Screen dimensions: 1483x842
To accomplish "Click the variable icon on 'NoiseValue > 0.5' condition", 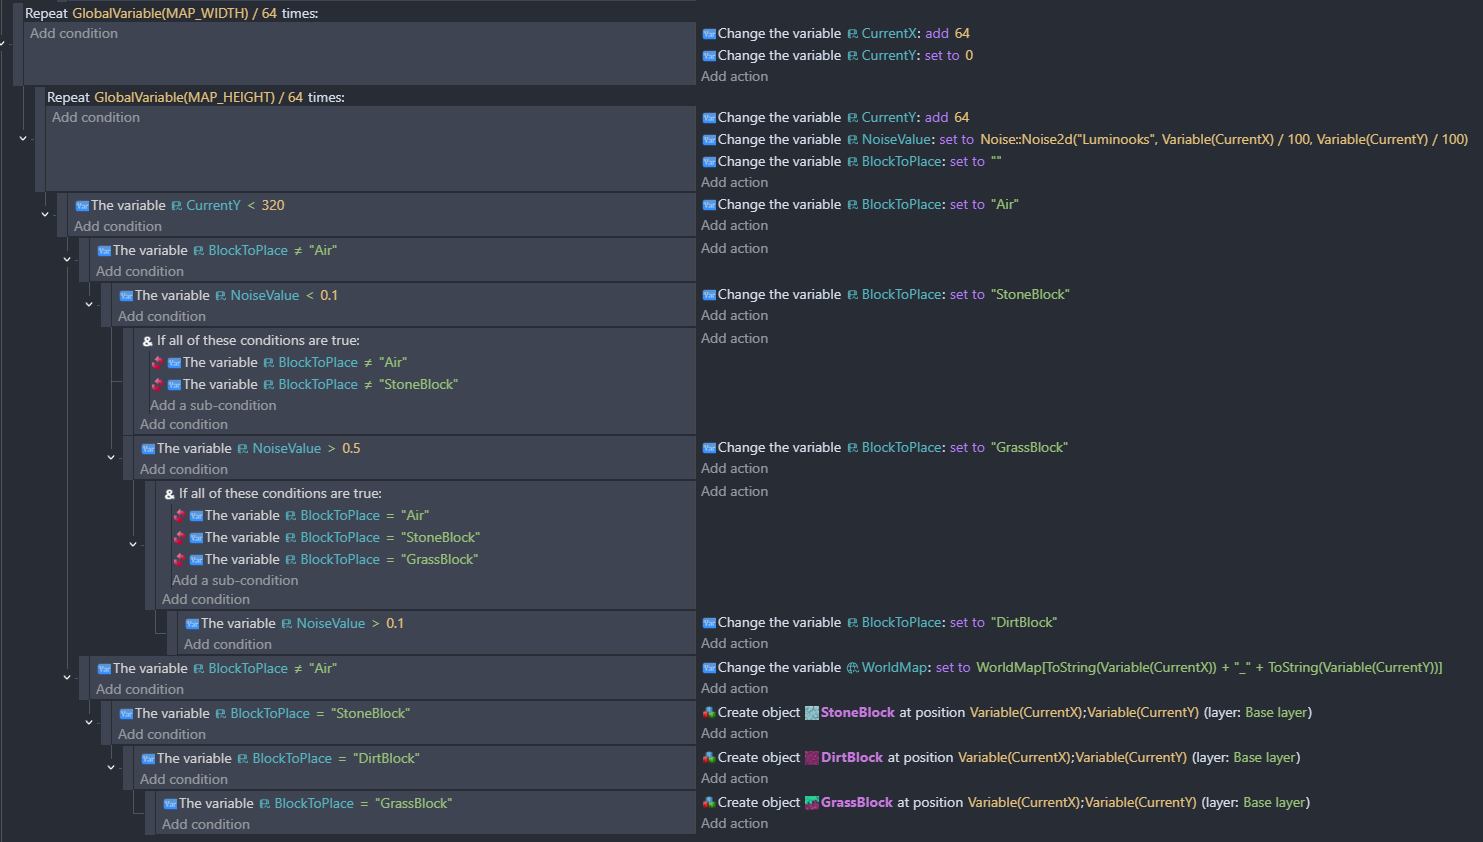I will tap(148, 449).
